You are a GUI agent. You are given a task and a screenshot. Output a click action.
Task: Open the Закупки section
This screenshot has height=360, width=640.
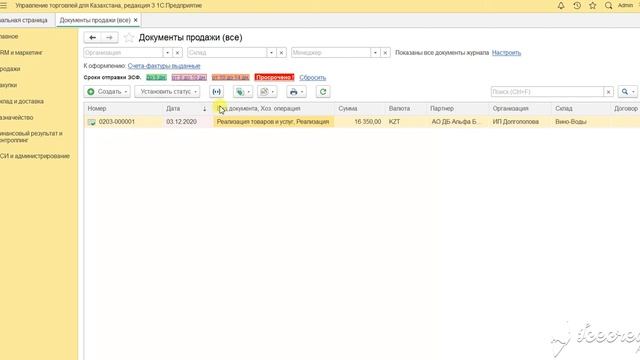(x=9, y=85)
